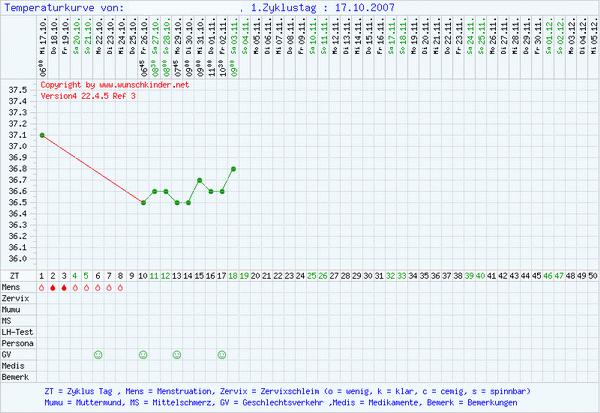Select the 36.7 temperature point on day 15
Viewport: 600px width, 413px height.
(200, 180)
